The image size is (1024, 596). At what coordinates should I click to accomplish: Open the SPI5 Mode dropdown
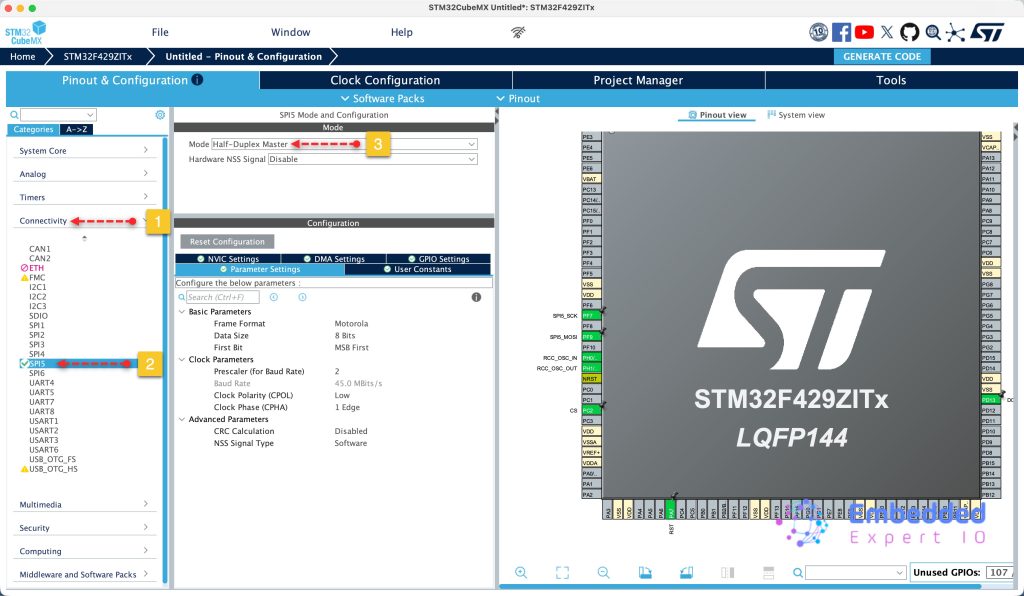point(343,144)
